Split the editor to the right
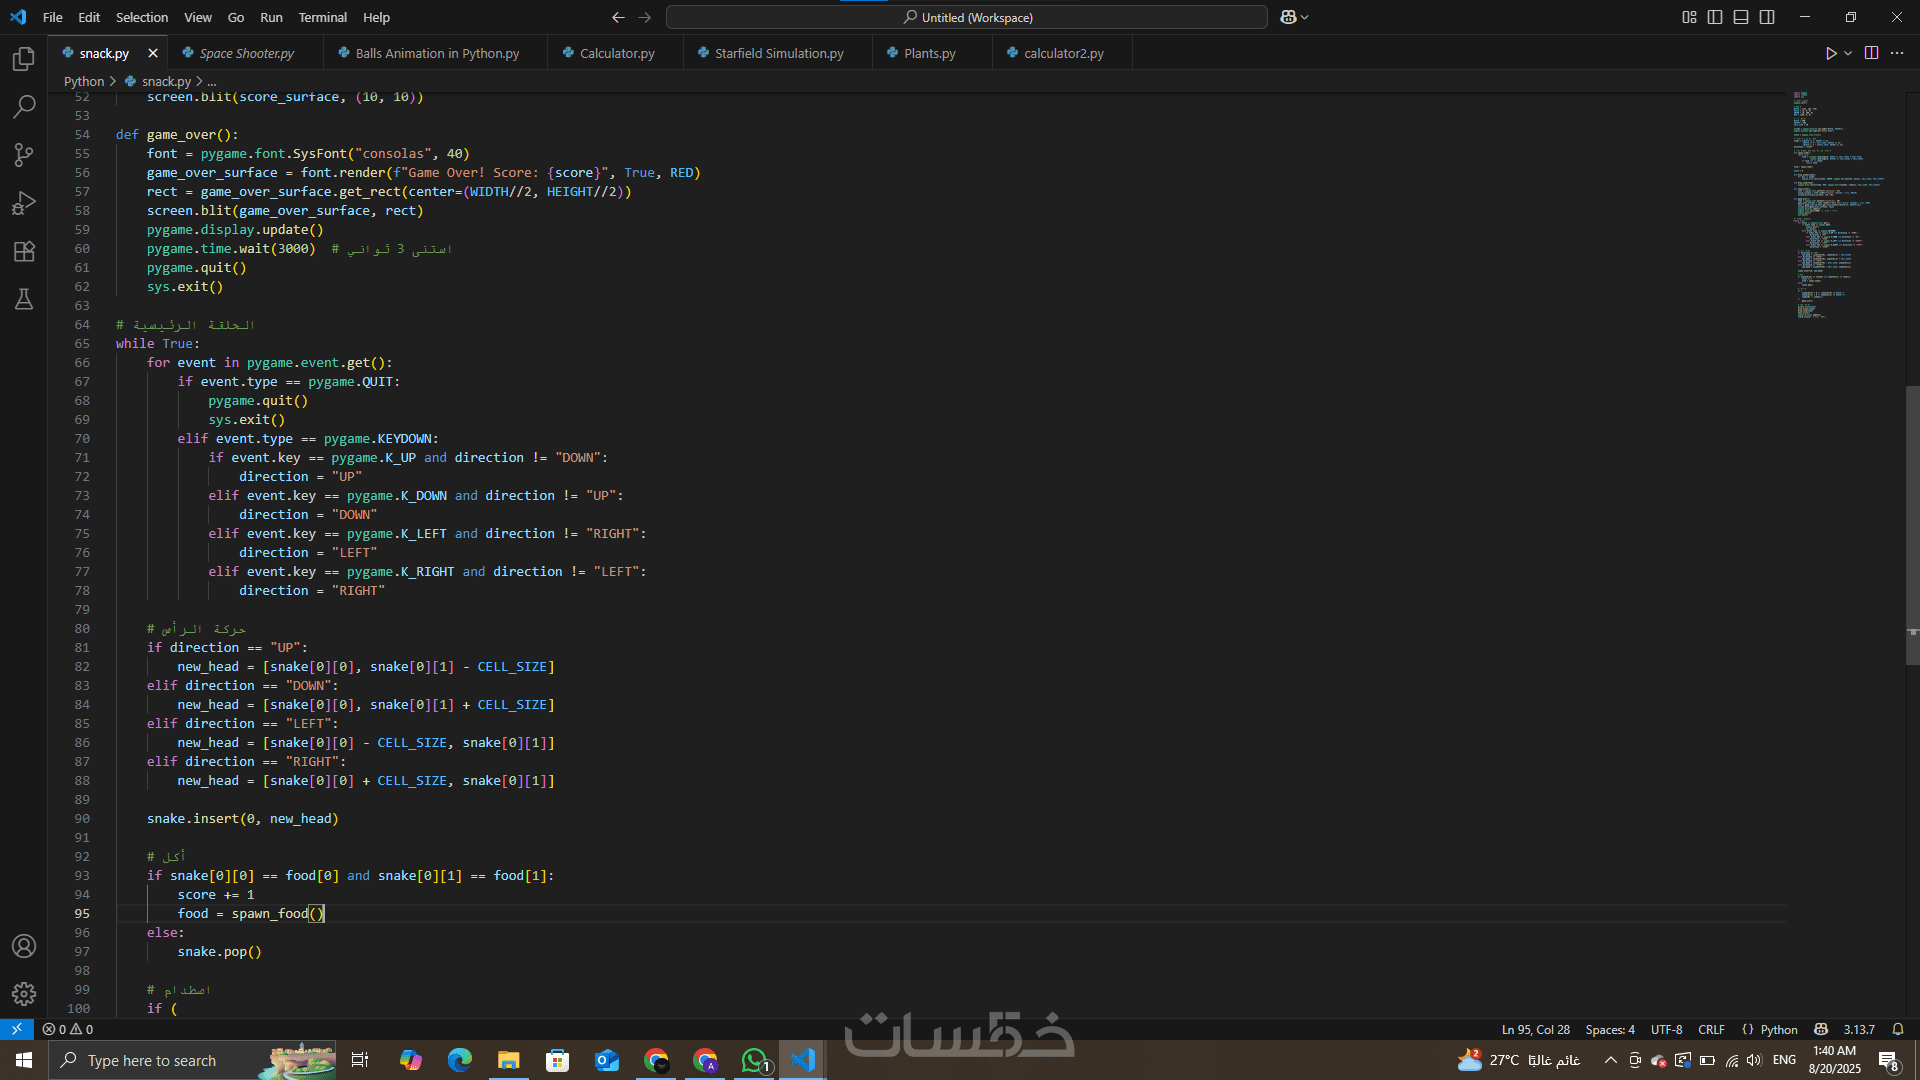 coord(1871,53)
